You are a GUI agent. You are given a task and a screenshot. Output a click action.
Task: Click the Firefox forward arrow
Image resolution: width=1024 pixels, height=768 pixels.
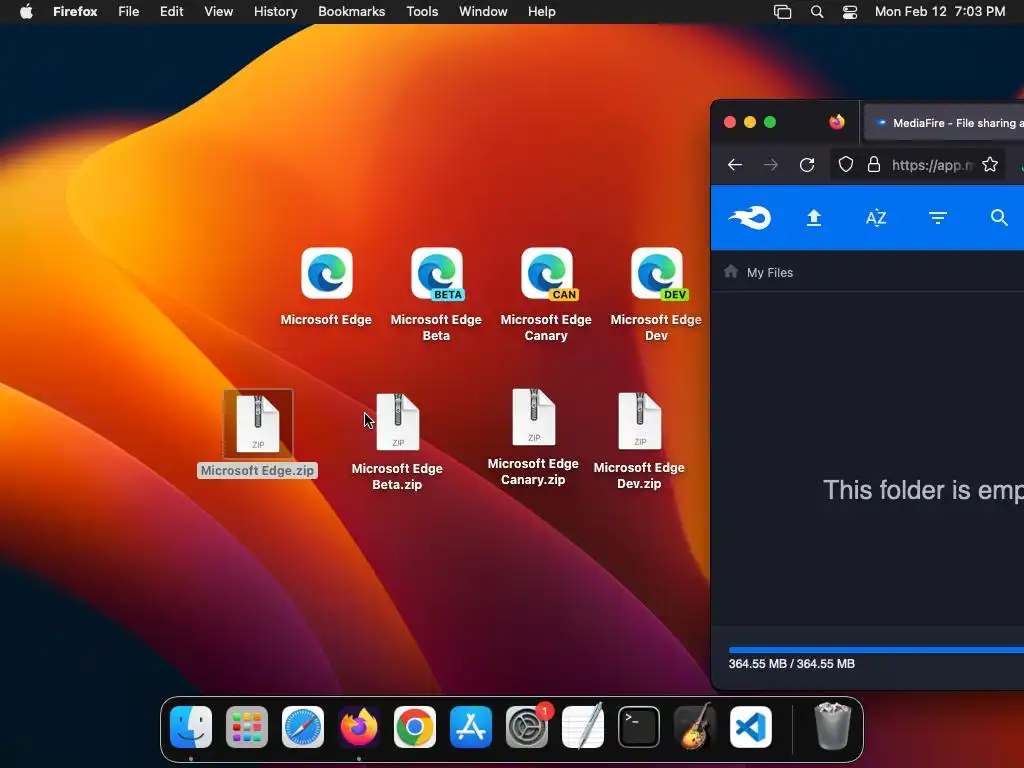coord(771,165)
